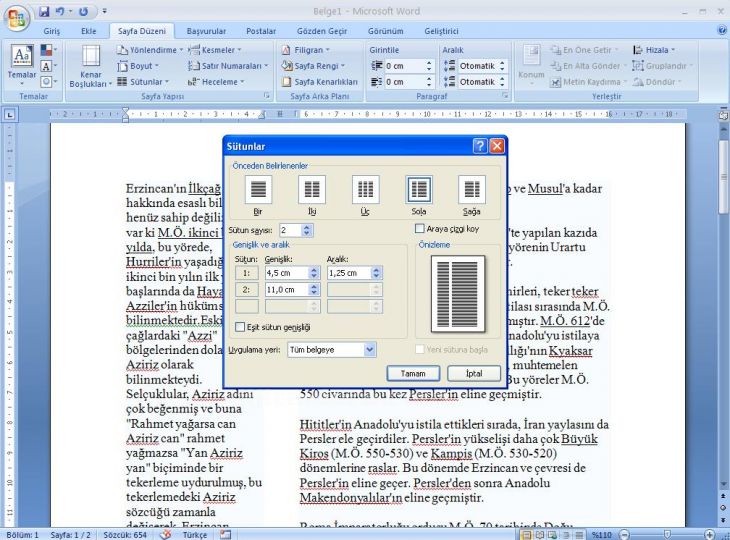Click the zoom in plus button
This screenshot has width=730, height=540.
pos(710,535)
